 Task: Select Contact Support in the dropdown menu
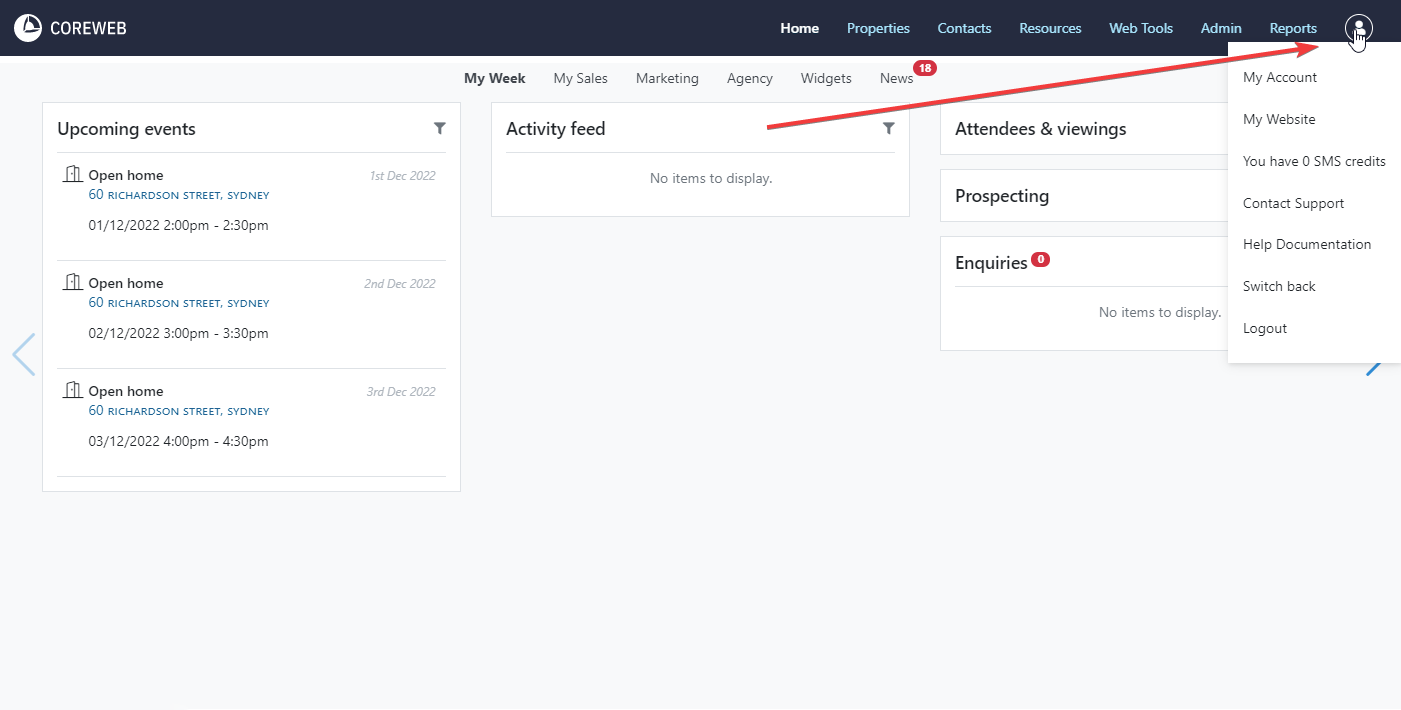(1293, 203)
